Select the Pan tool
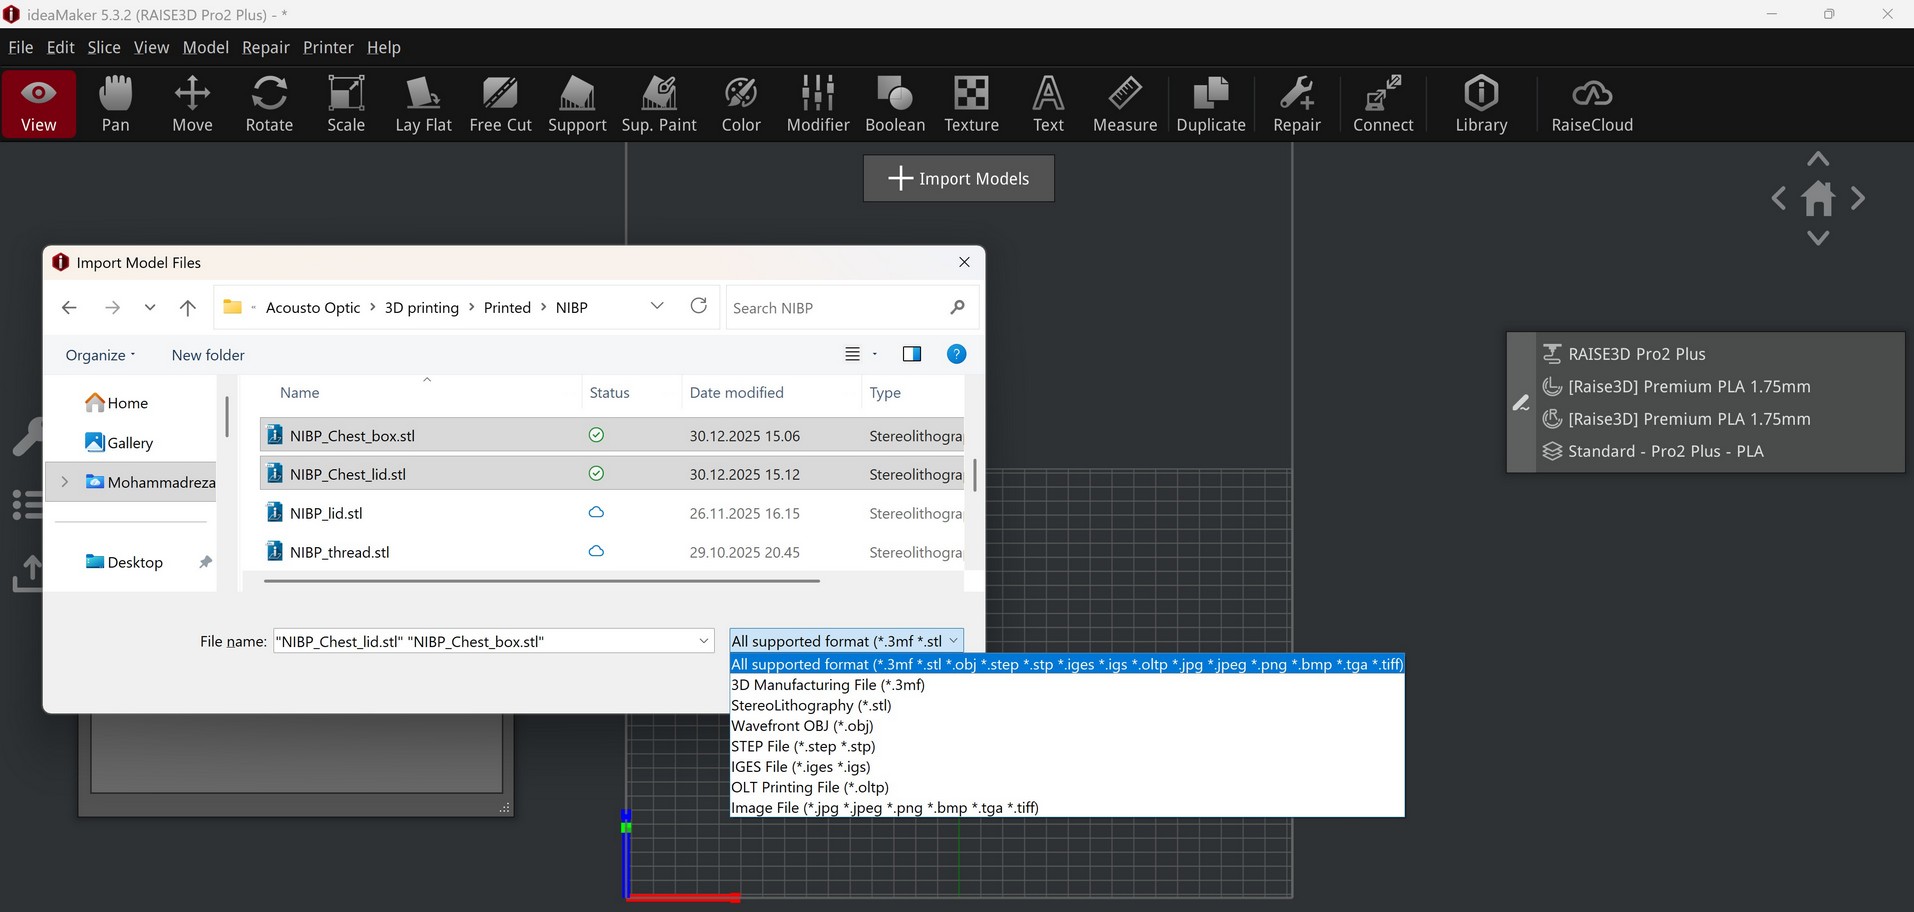This screenshot has width=1914, height=912. [115, 104]
